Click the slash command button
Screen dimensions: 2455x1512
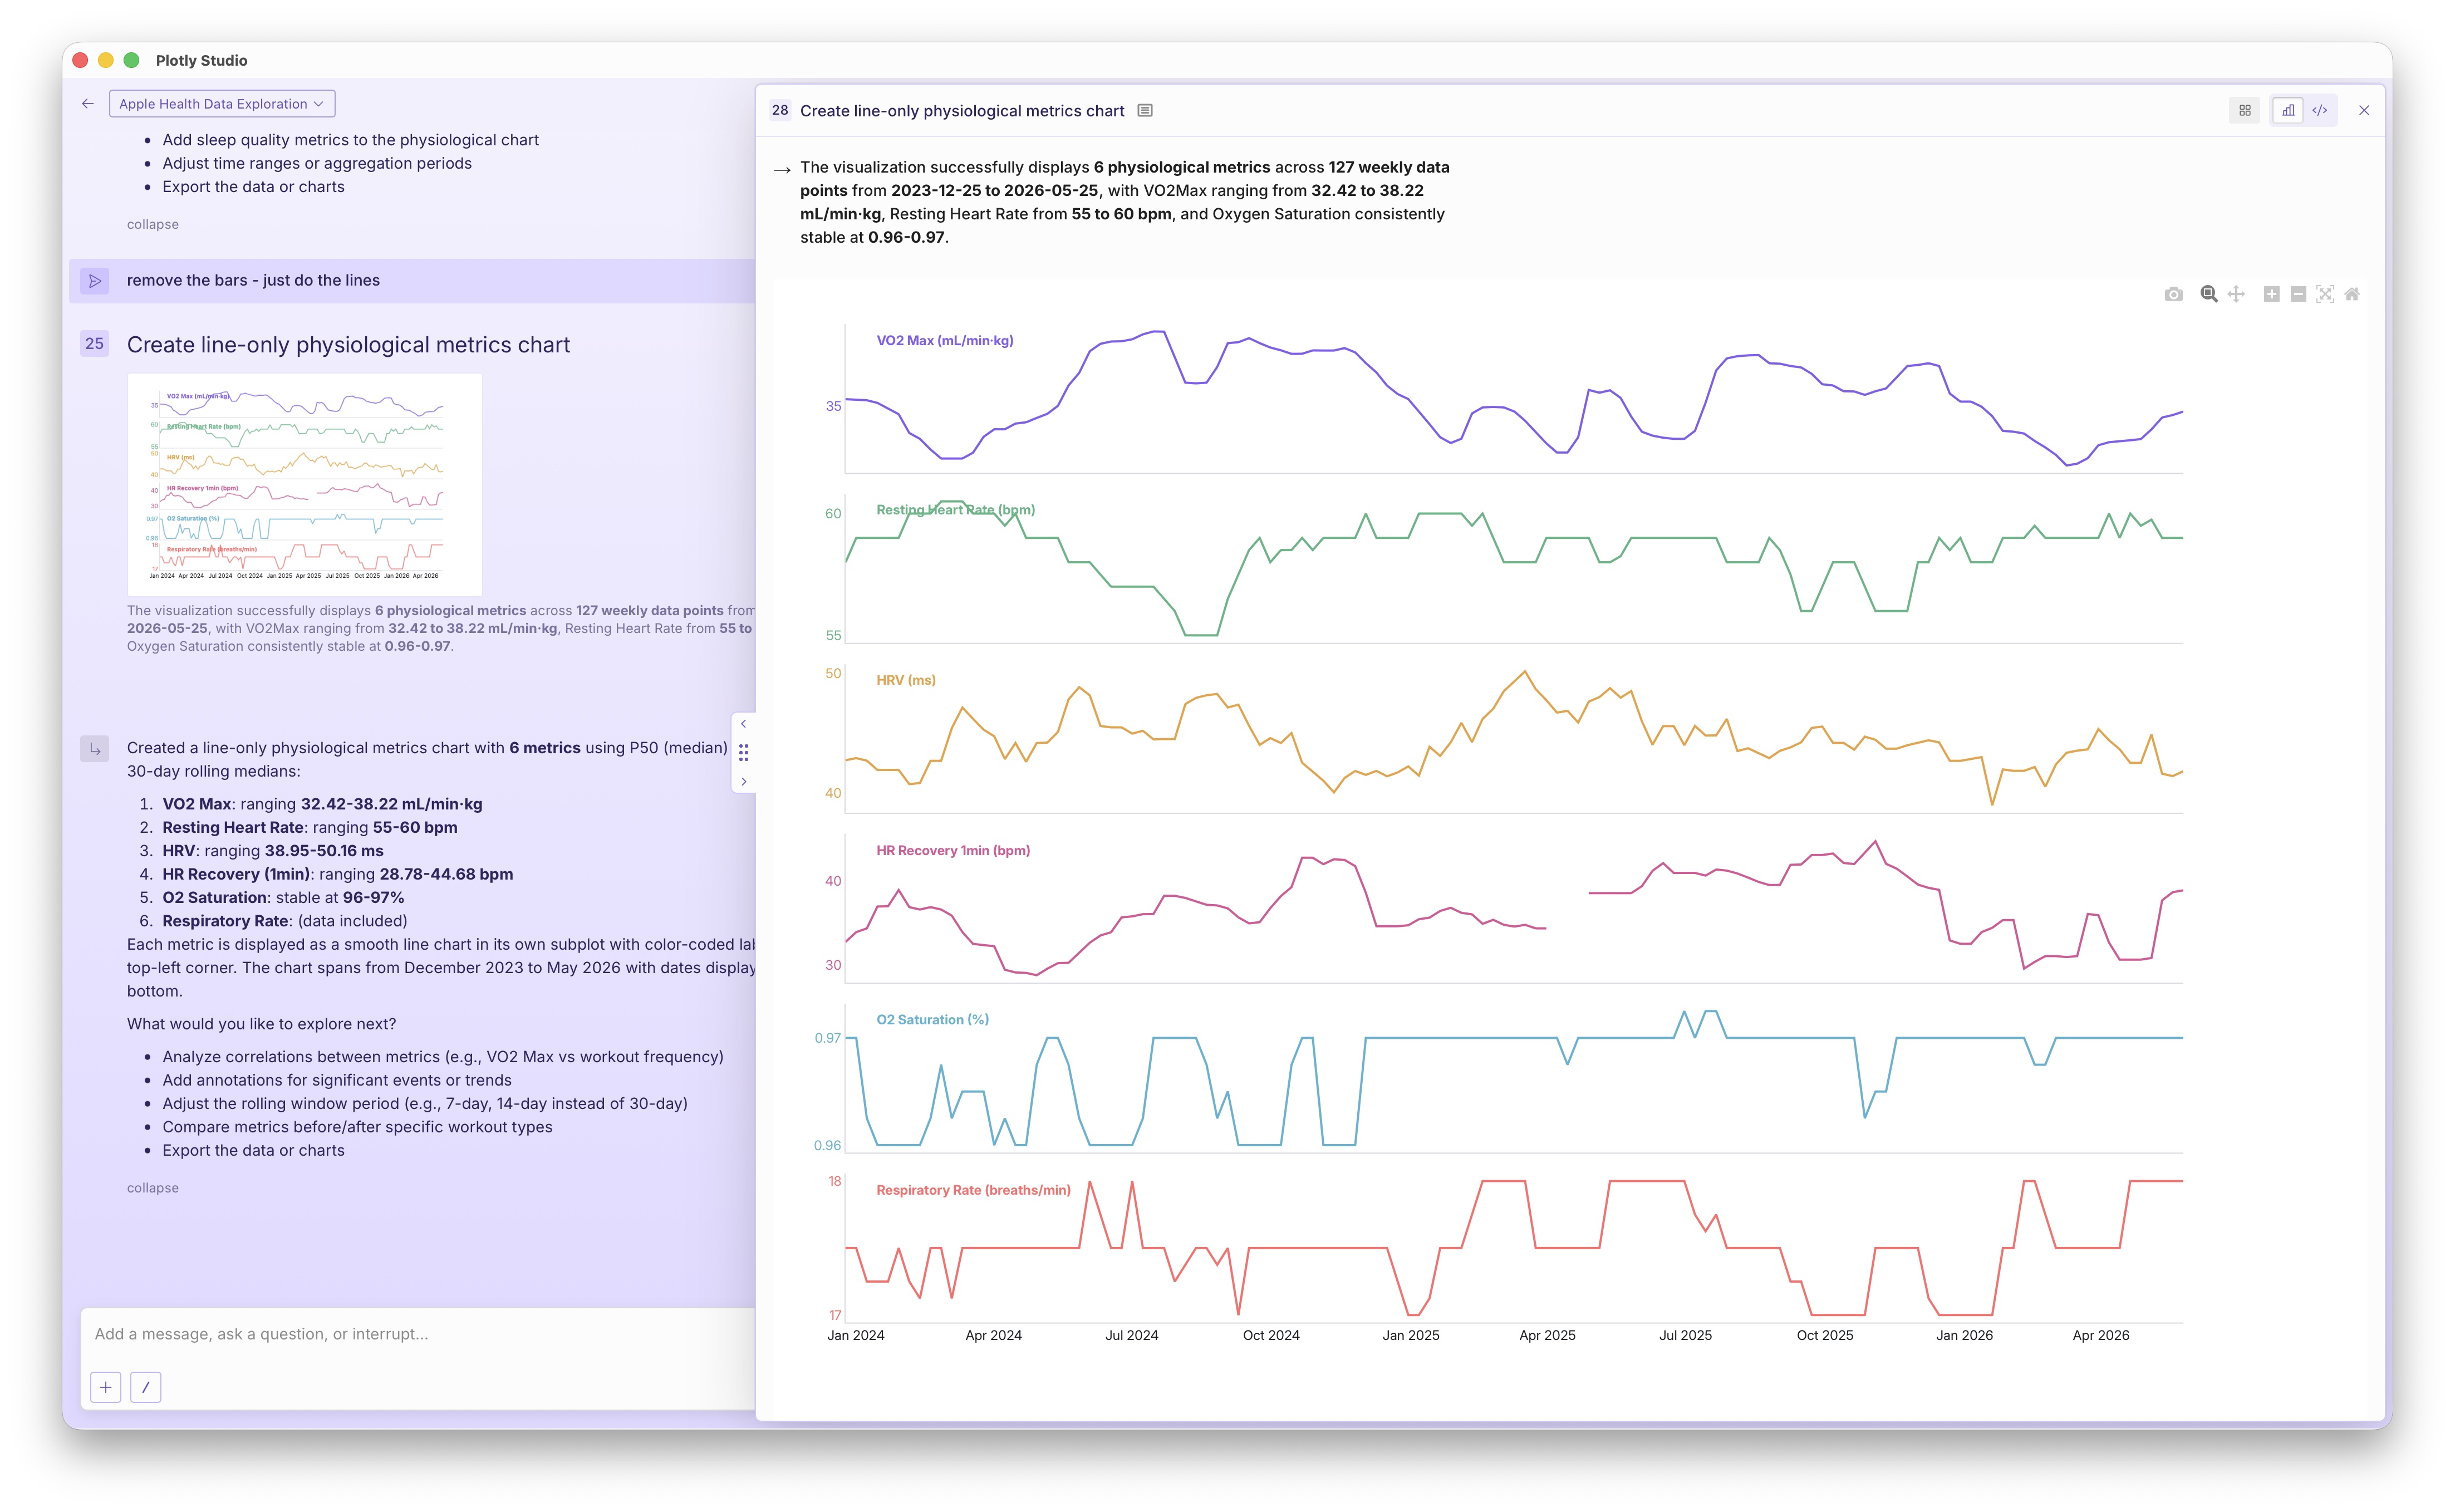pos(146,1387)
